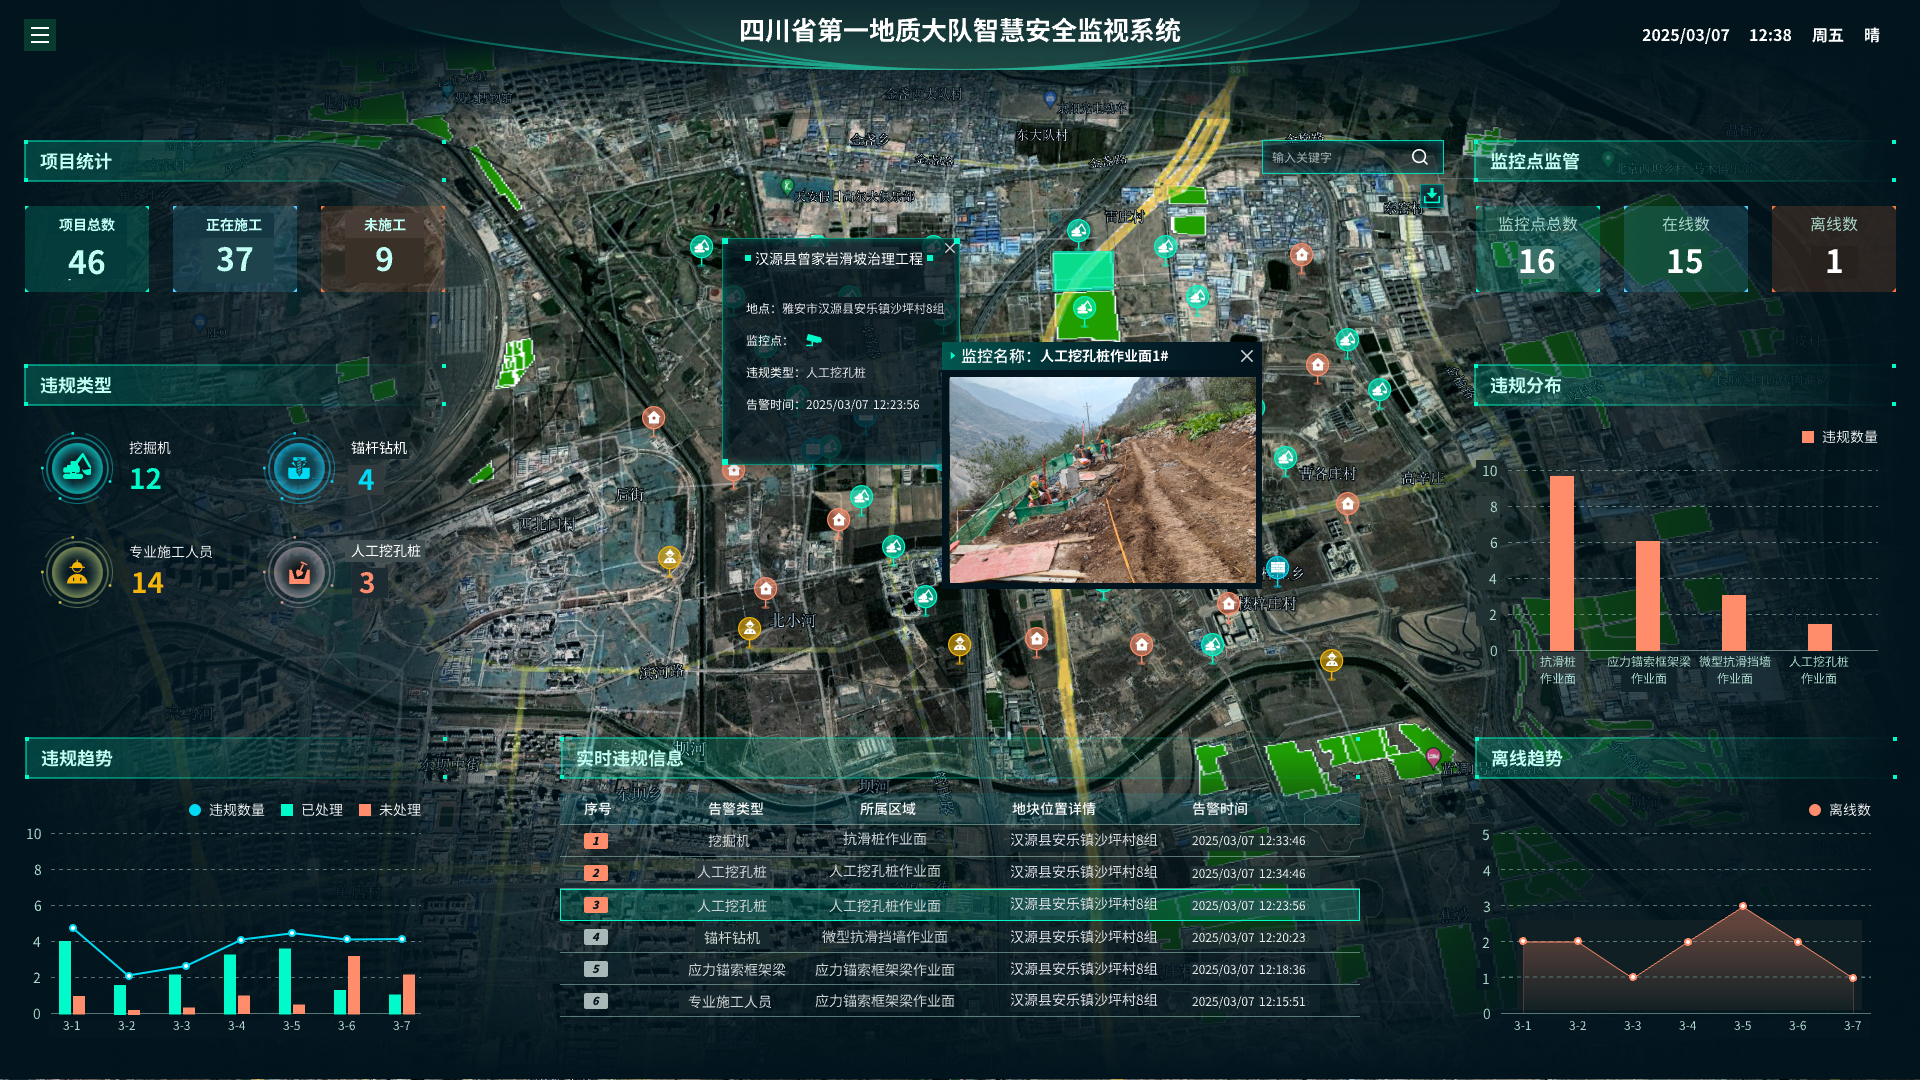1920x1080 pixels.
Task: Select highlighted row 3 with time 12:23:56
Action: coord(960,905)
